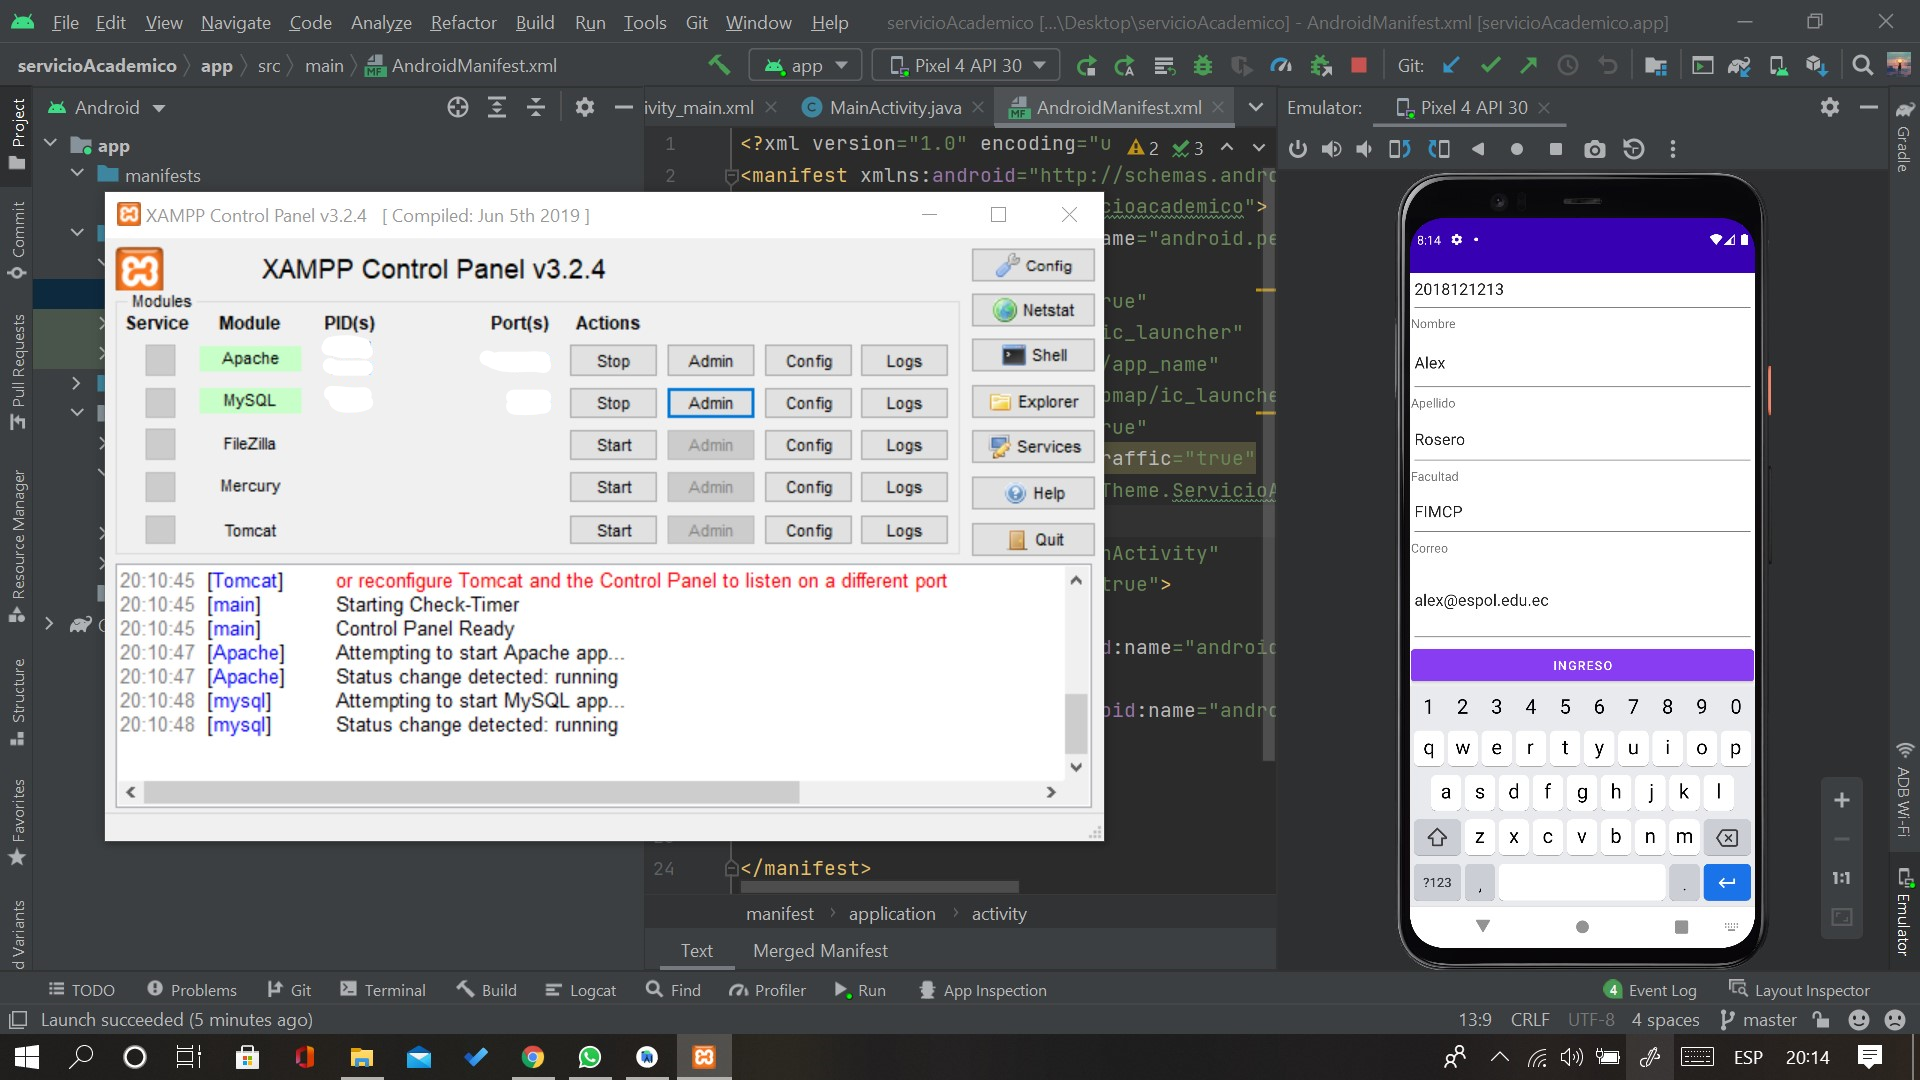Open Search Everywhere magnifier icon
1920x1080 pixels.
click(1862, 65)
